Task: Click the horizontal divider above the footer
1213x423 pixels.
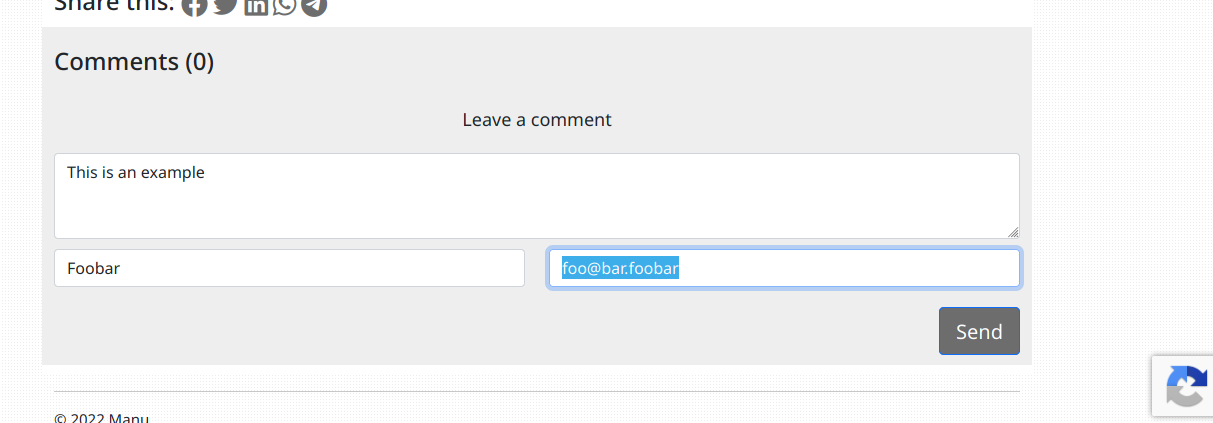Action: coord(537,391)
